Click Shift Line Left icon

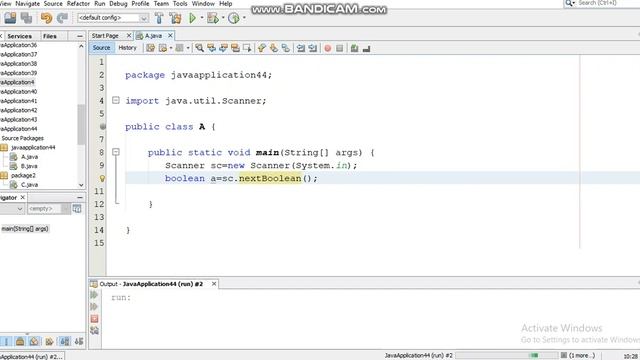click(301, 48)
